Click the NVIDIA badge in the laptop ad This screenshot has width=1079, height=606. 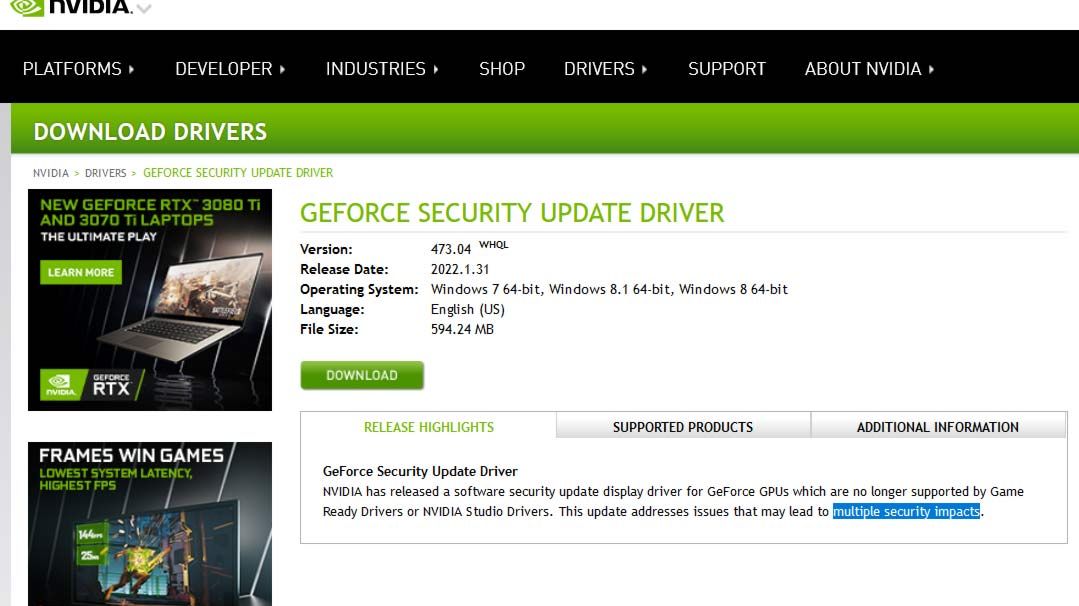pos(63,385)
